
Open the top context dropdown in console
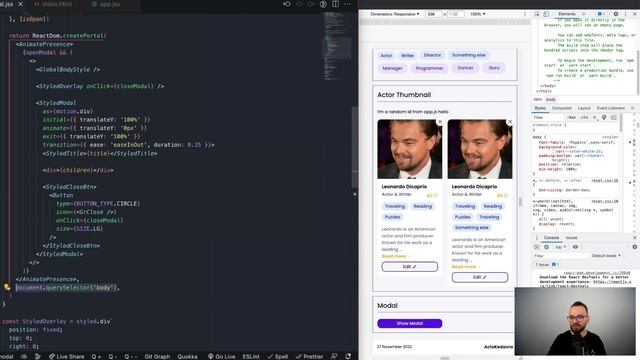pos(560,247)
